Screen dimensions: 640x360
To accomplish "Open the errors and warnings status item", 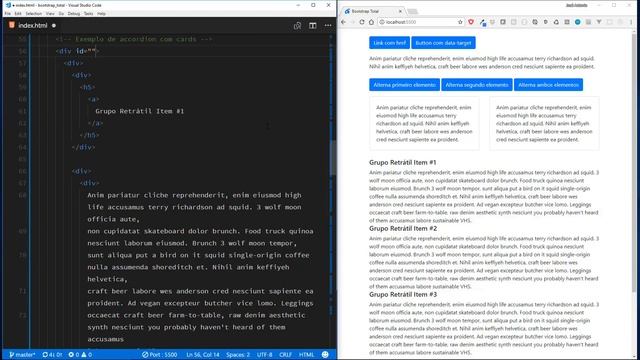I will pos(80,355).
